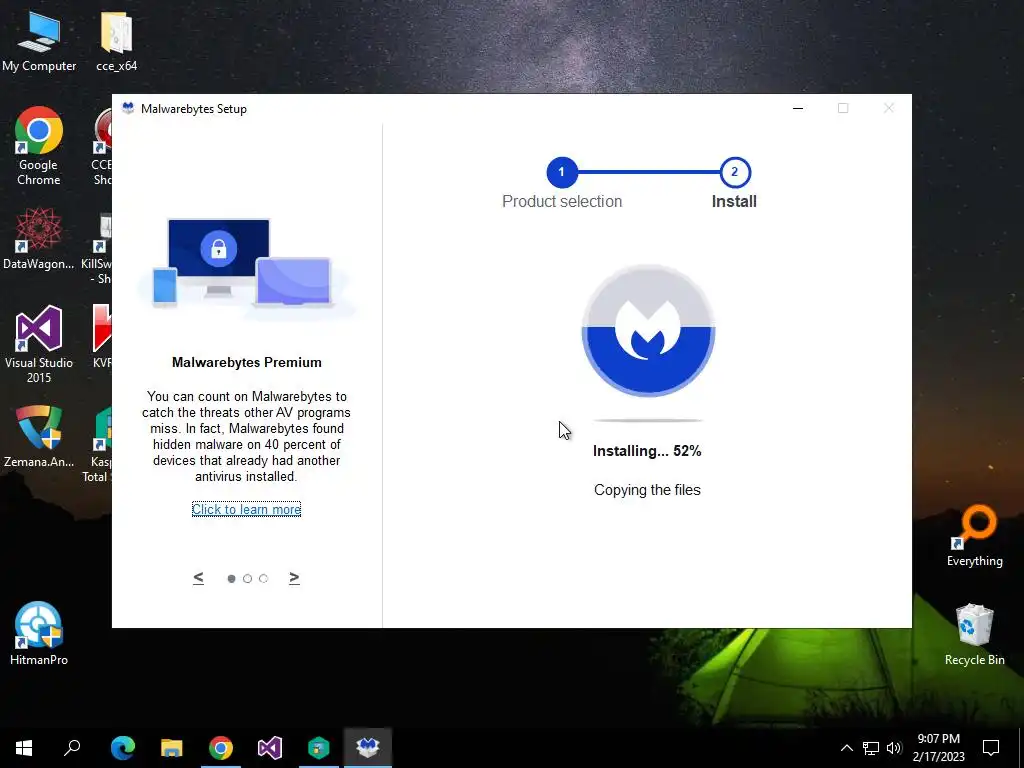Viewport: 1024px width, 768px height.
Task: Open the Everything search desktop shortcut
Action: point(974,536)
